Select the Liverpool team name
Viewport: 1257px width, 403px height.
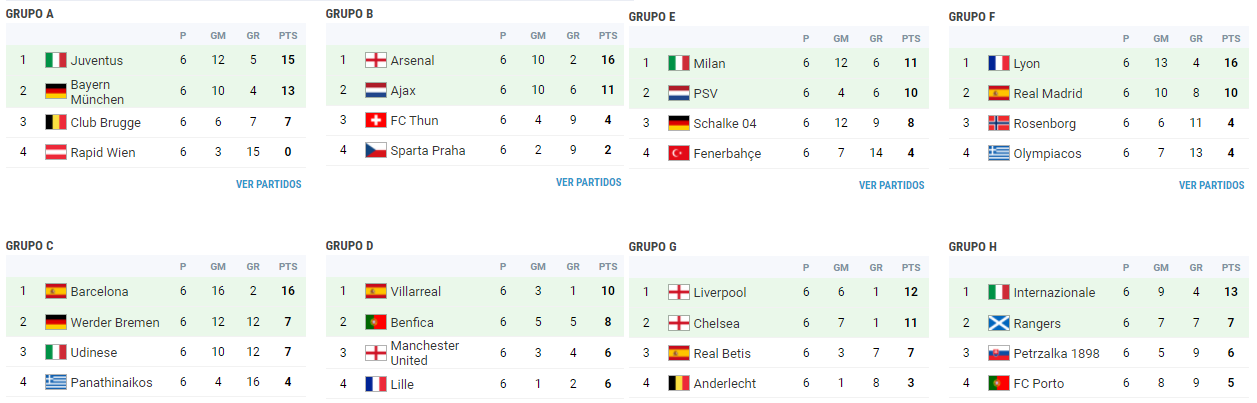click(x=719, y=293)
